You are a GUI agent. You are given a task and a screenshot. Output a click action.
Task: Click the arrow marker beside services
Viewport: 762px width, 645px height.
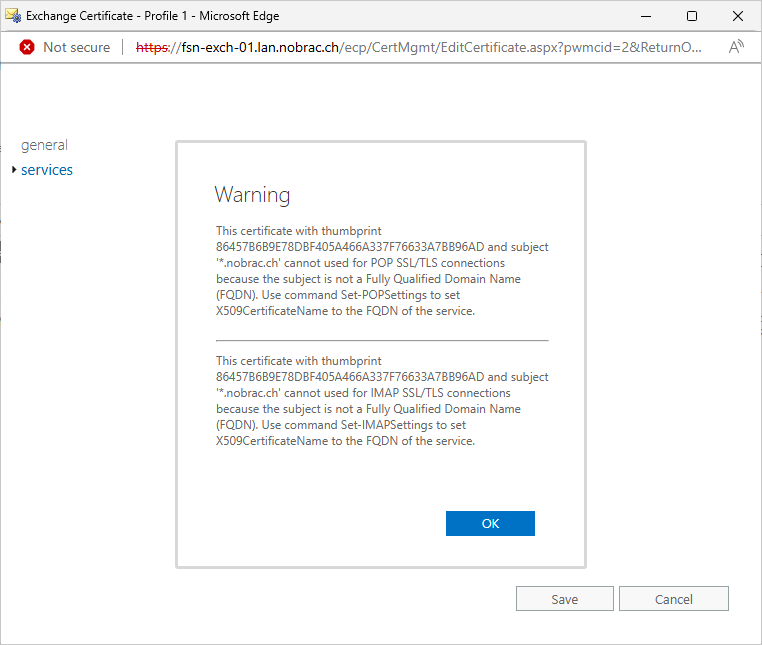14,169
